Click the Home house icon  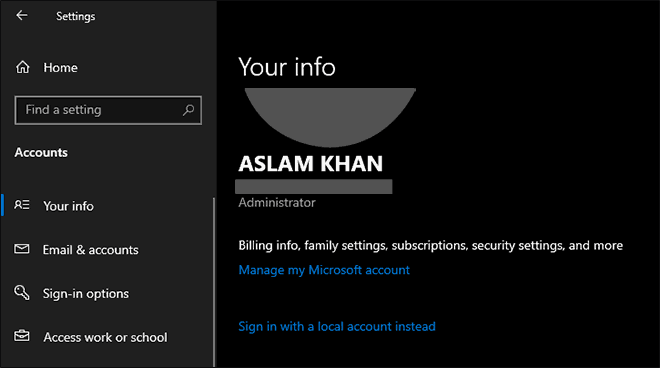click(x=23, y=67)
